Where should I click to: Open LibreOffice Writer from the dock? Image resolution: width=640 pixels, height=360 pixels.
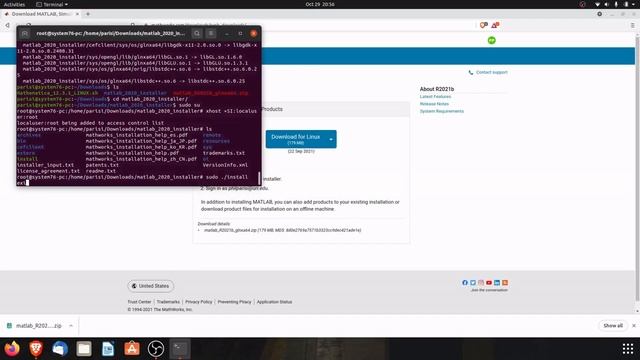pyautogui.click(x=108, y=349)
